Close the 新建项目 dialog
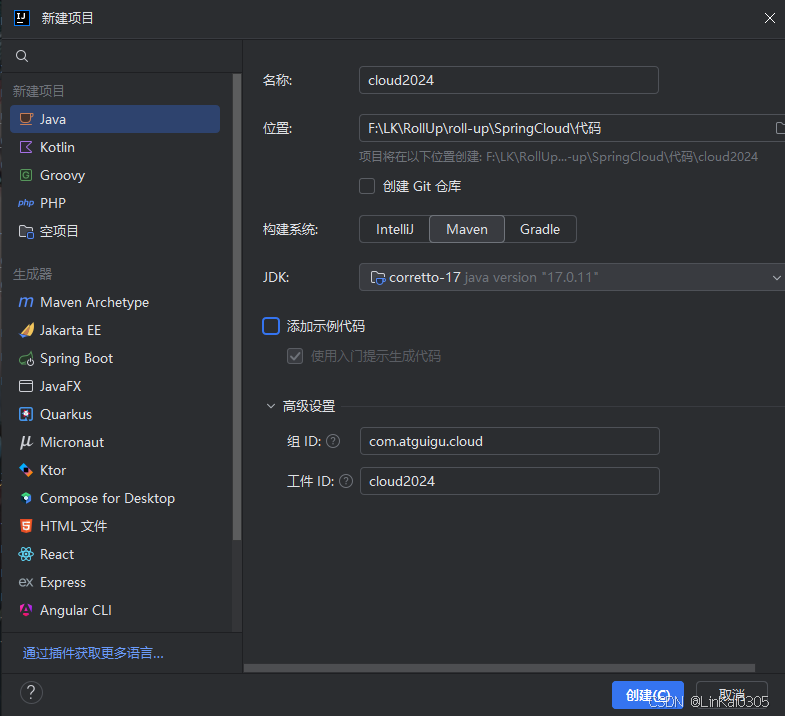 769,19
